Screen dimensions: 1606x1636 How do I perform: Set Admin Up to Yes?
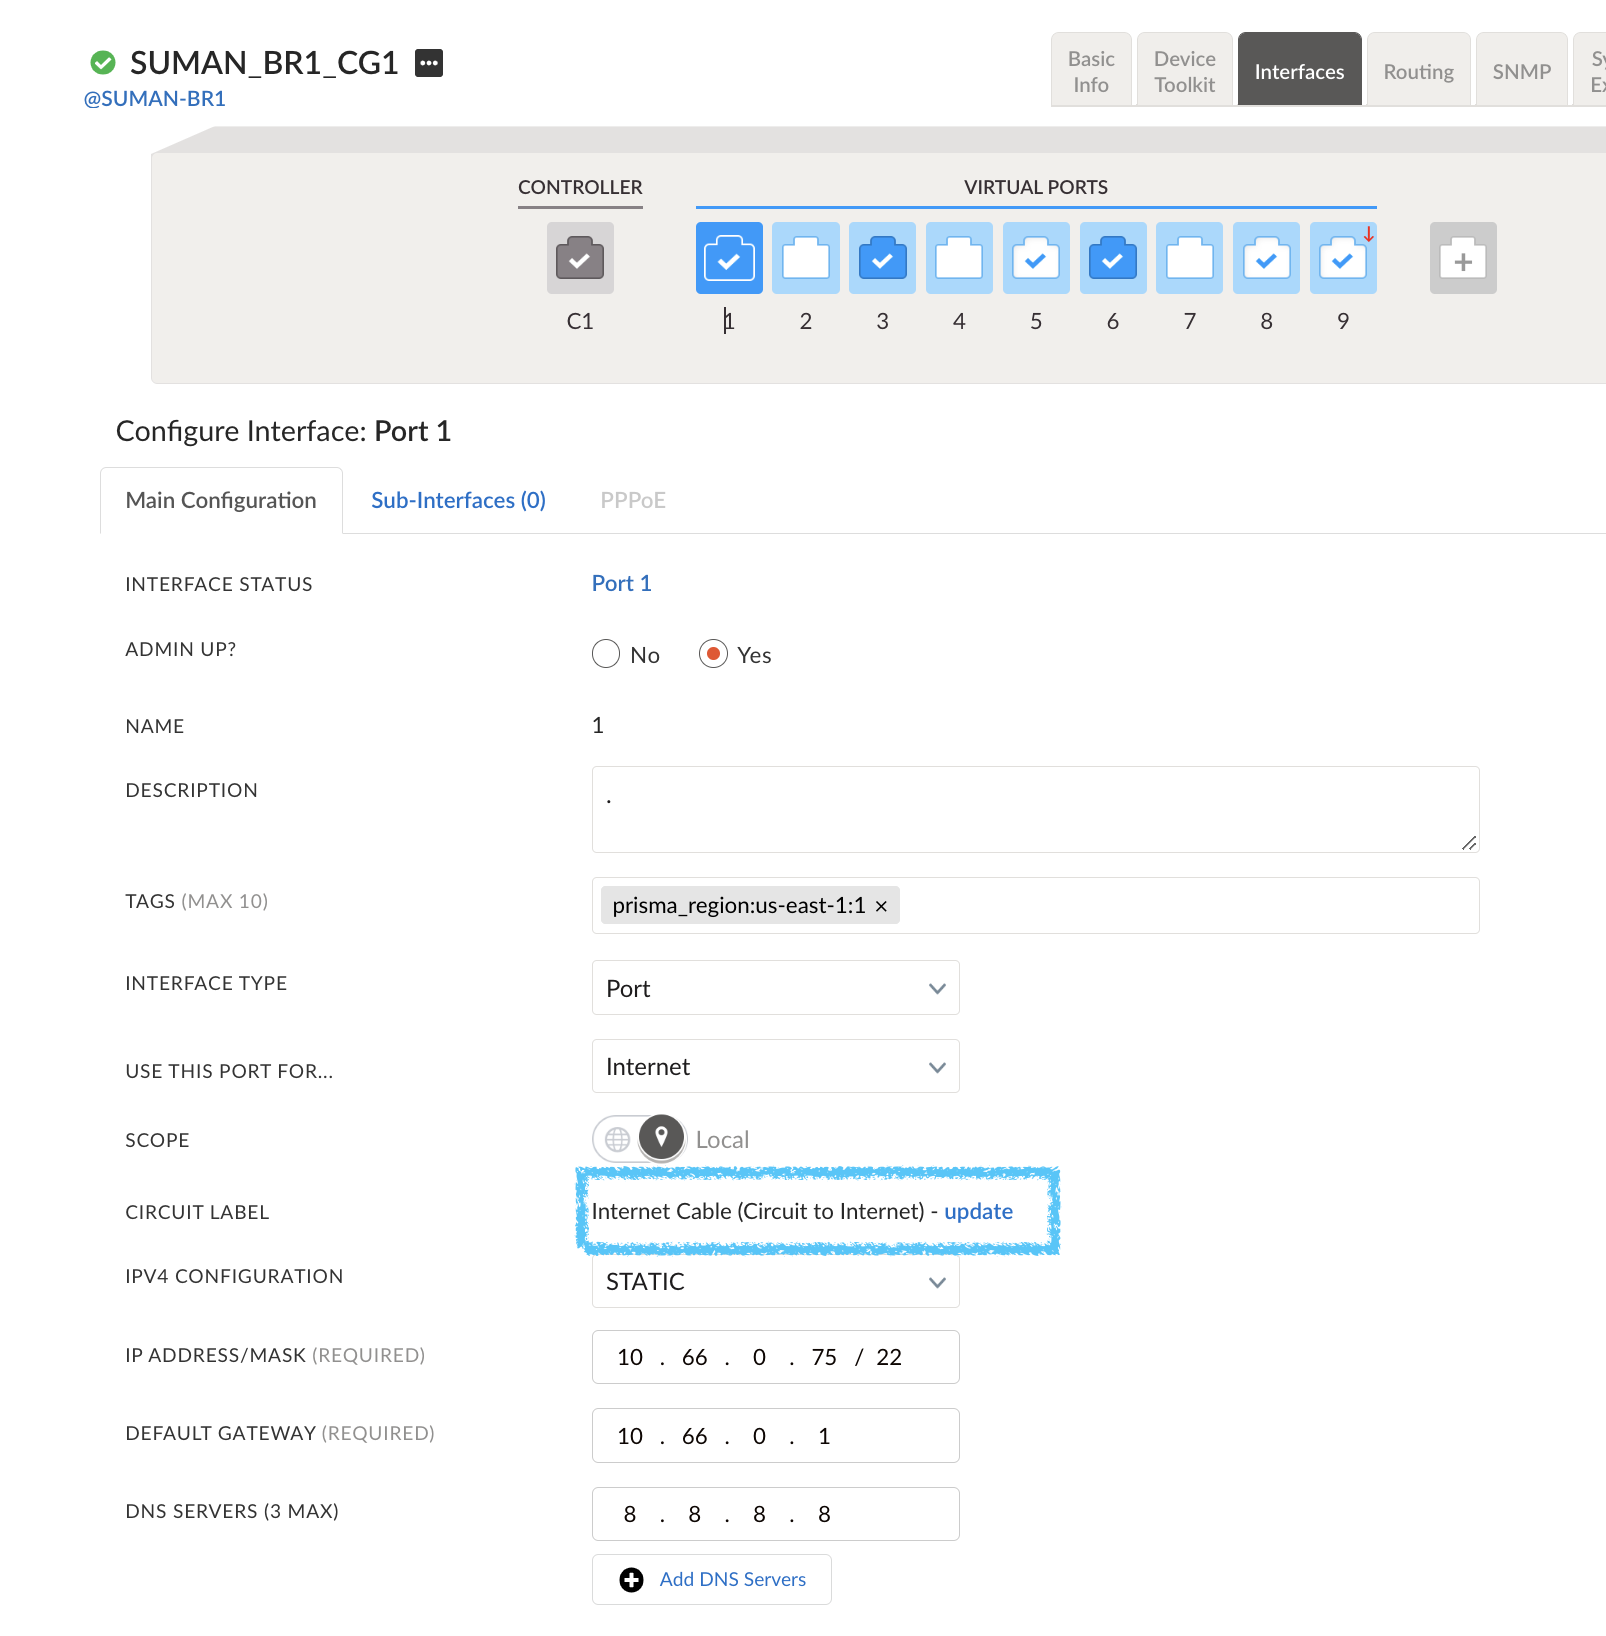point(713,654)
